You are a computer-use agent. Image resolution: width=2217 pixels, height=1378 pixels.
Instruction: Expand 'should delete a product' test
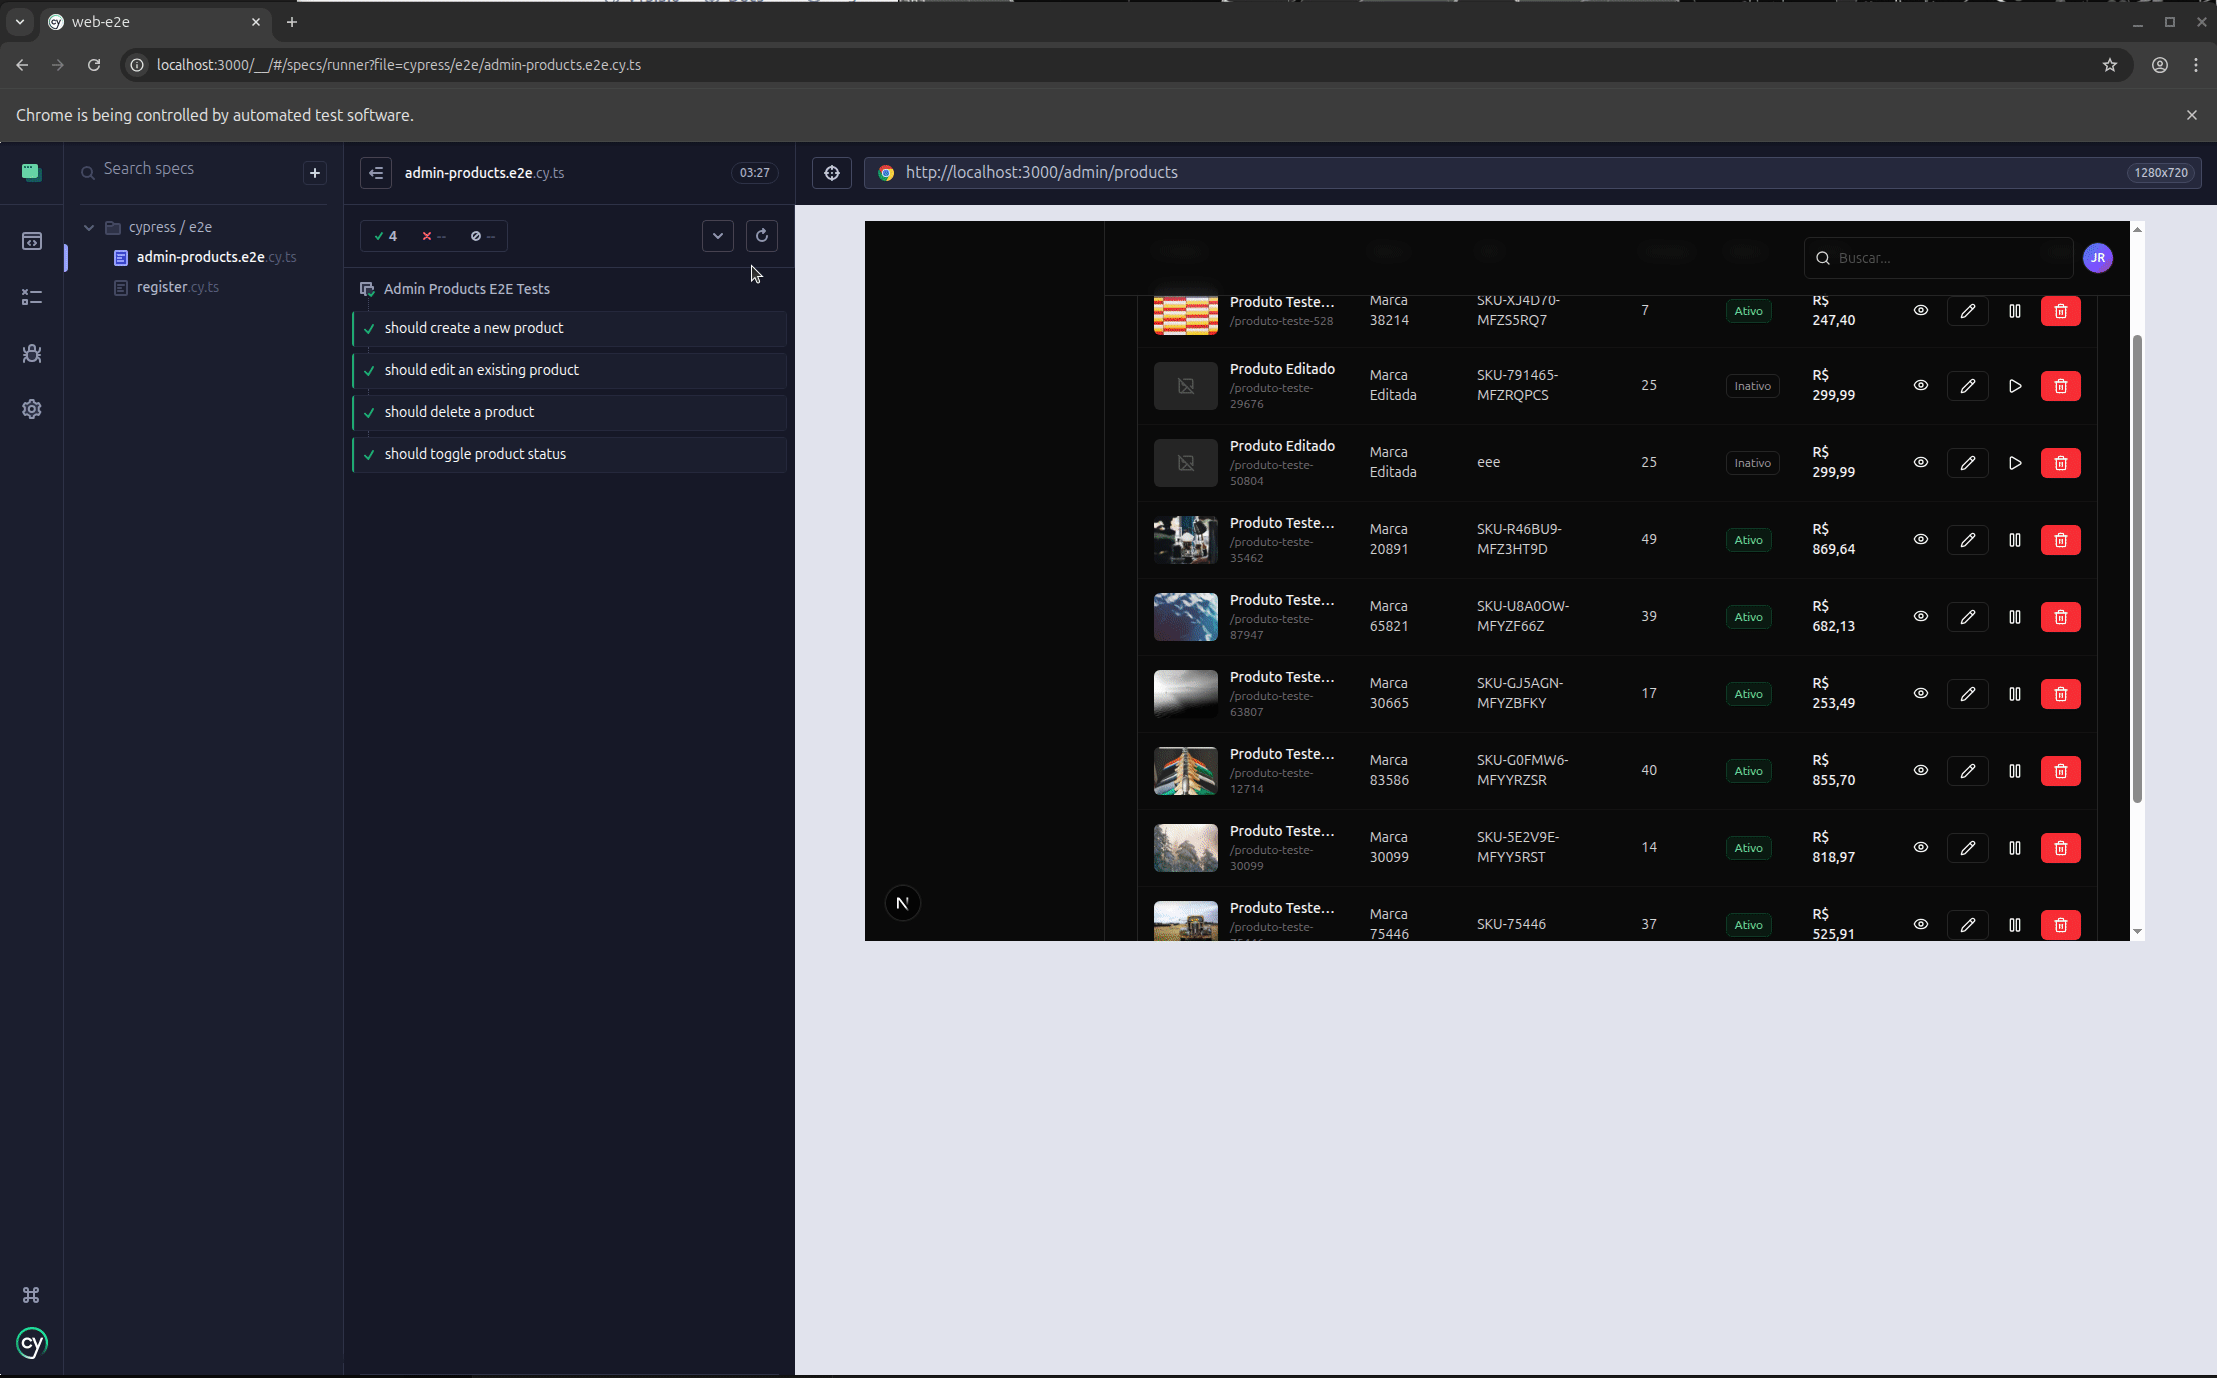click(459, 412)
